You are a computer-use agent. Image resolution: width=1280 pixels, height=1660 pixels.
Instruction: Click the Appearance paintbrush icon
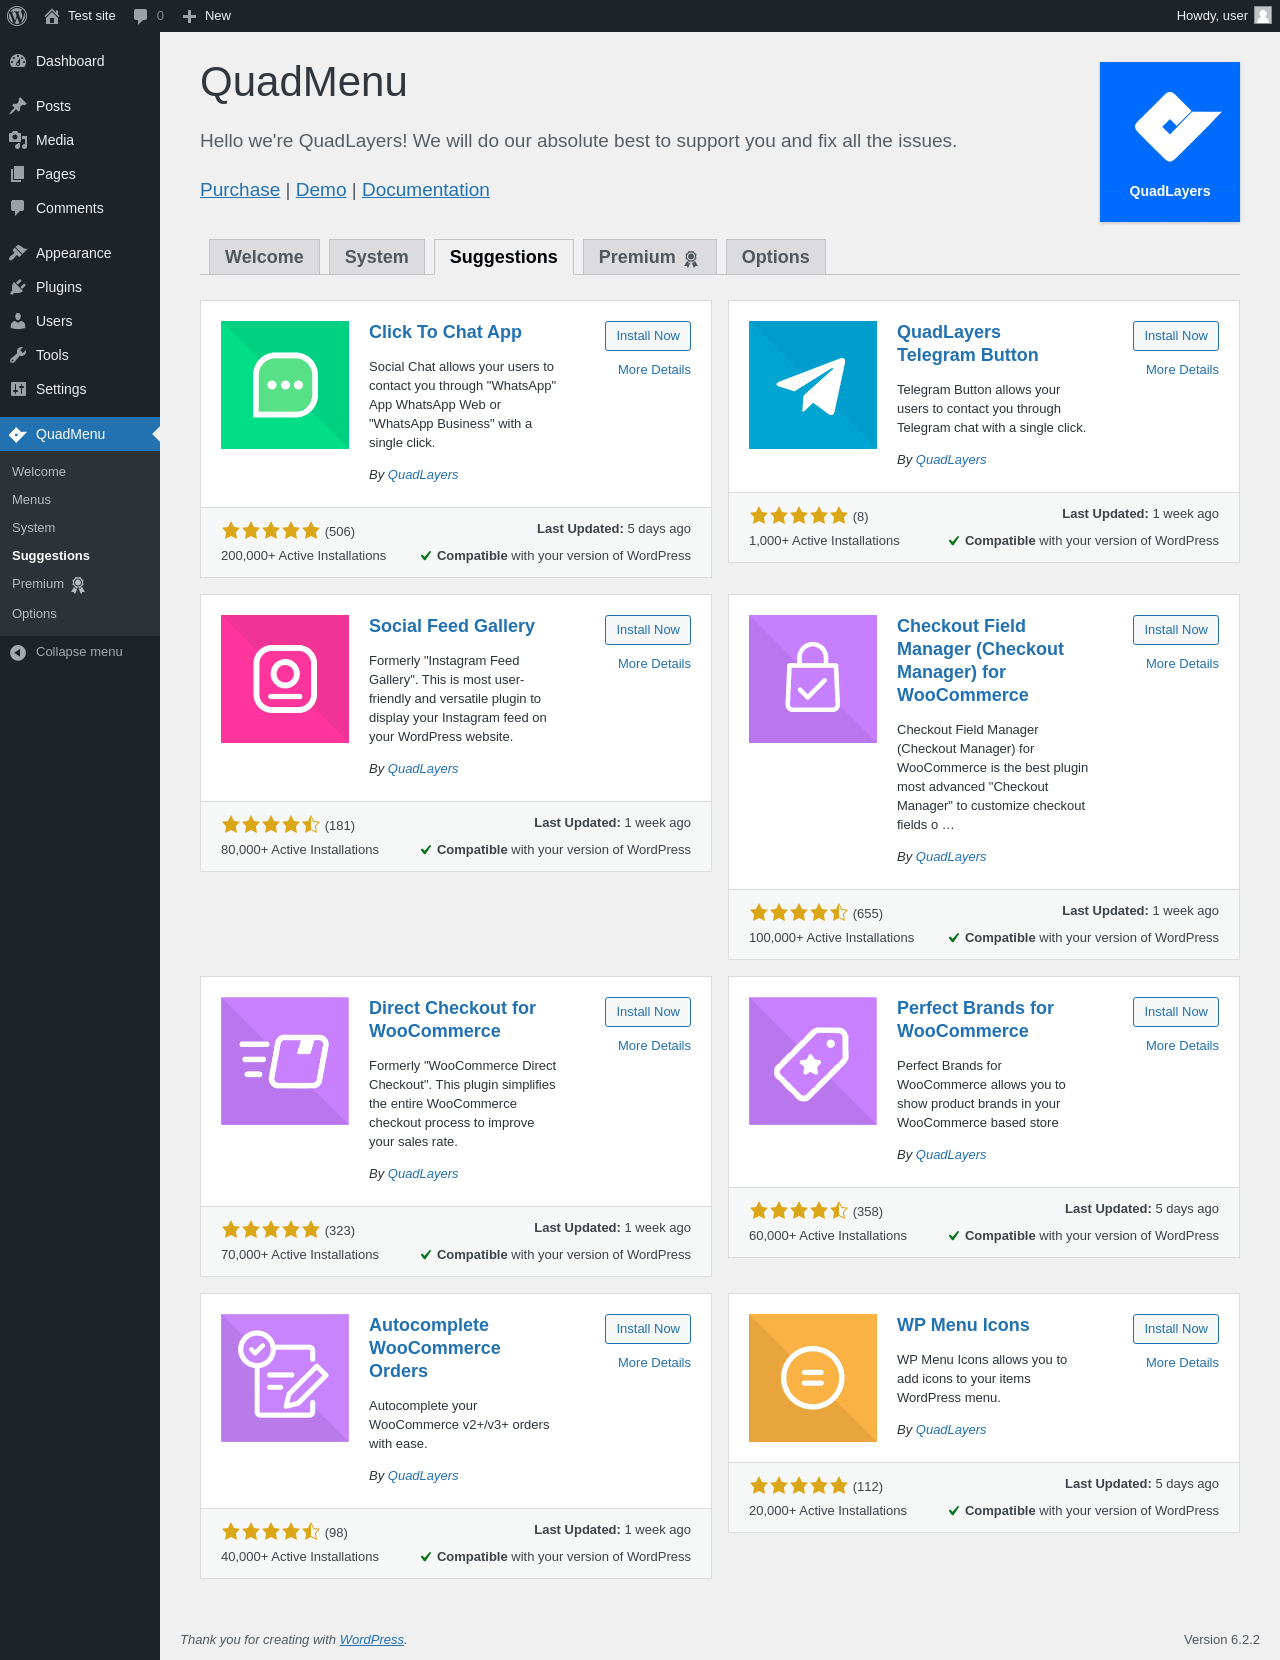(x=18, y=253)
